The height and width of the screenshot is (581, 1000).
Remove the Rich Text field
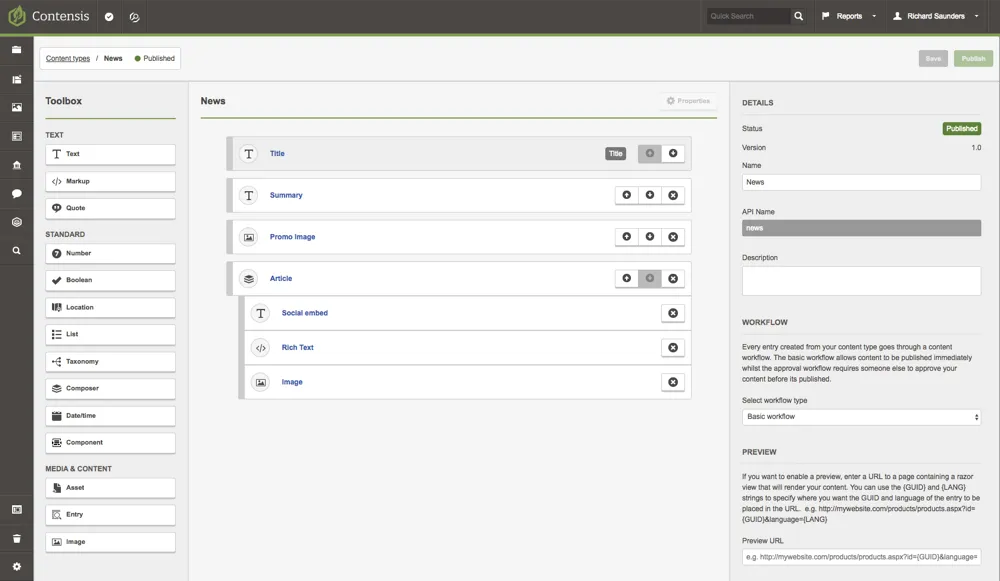coord(673,348)
